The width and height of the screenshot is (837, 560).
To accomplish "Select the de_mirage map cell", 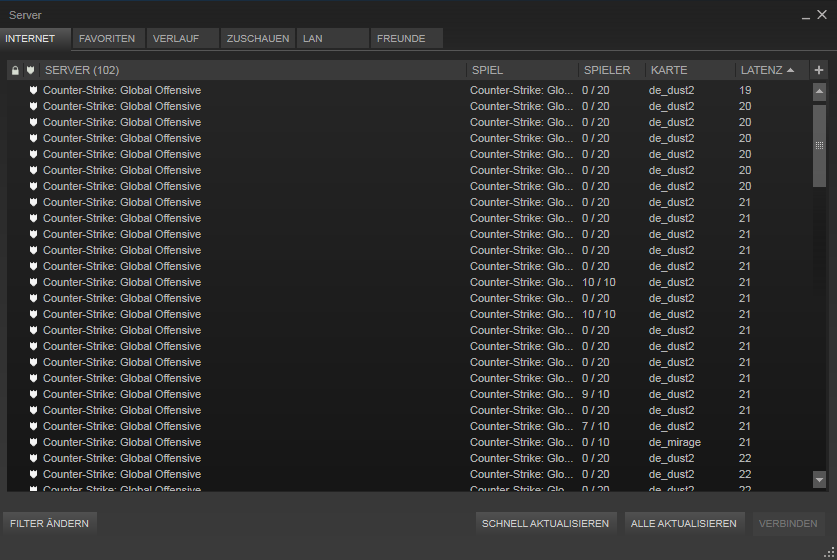I will click(x=675, y=442).
